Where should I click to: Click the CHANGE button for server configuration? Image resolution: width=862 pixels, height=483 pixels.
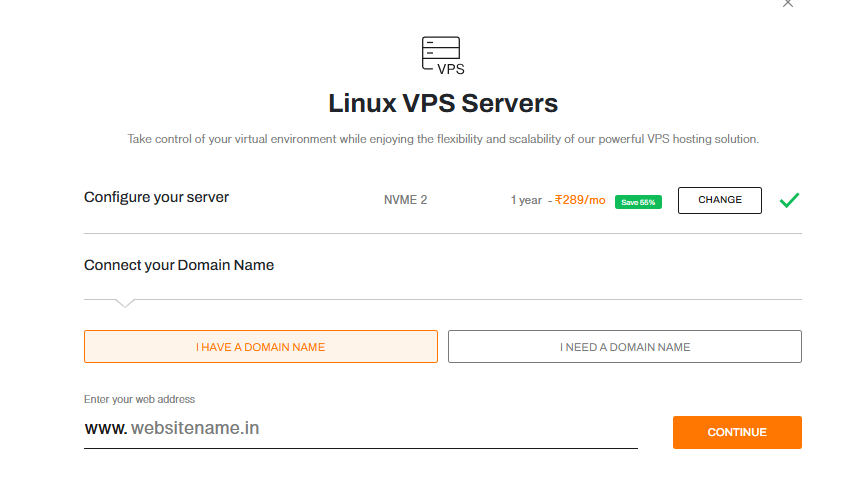720,200
